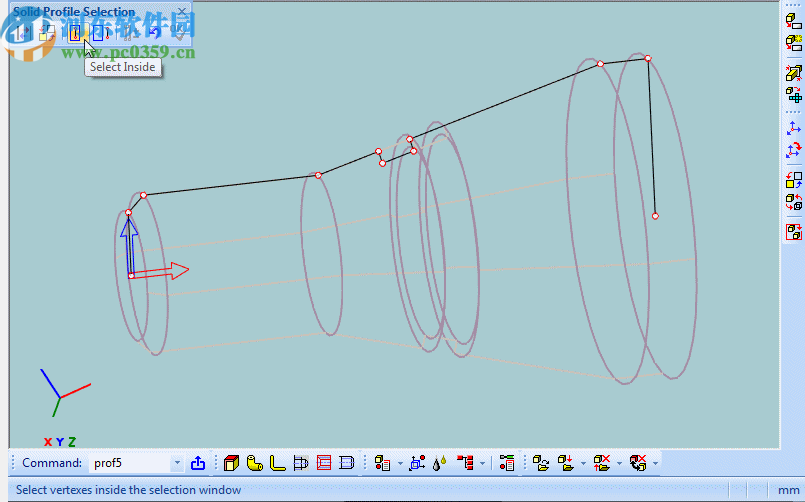Viewport: 805px width, 502px height.
Task: Select the solid box primitive icon
Action: tap(232, 463)
